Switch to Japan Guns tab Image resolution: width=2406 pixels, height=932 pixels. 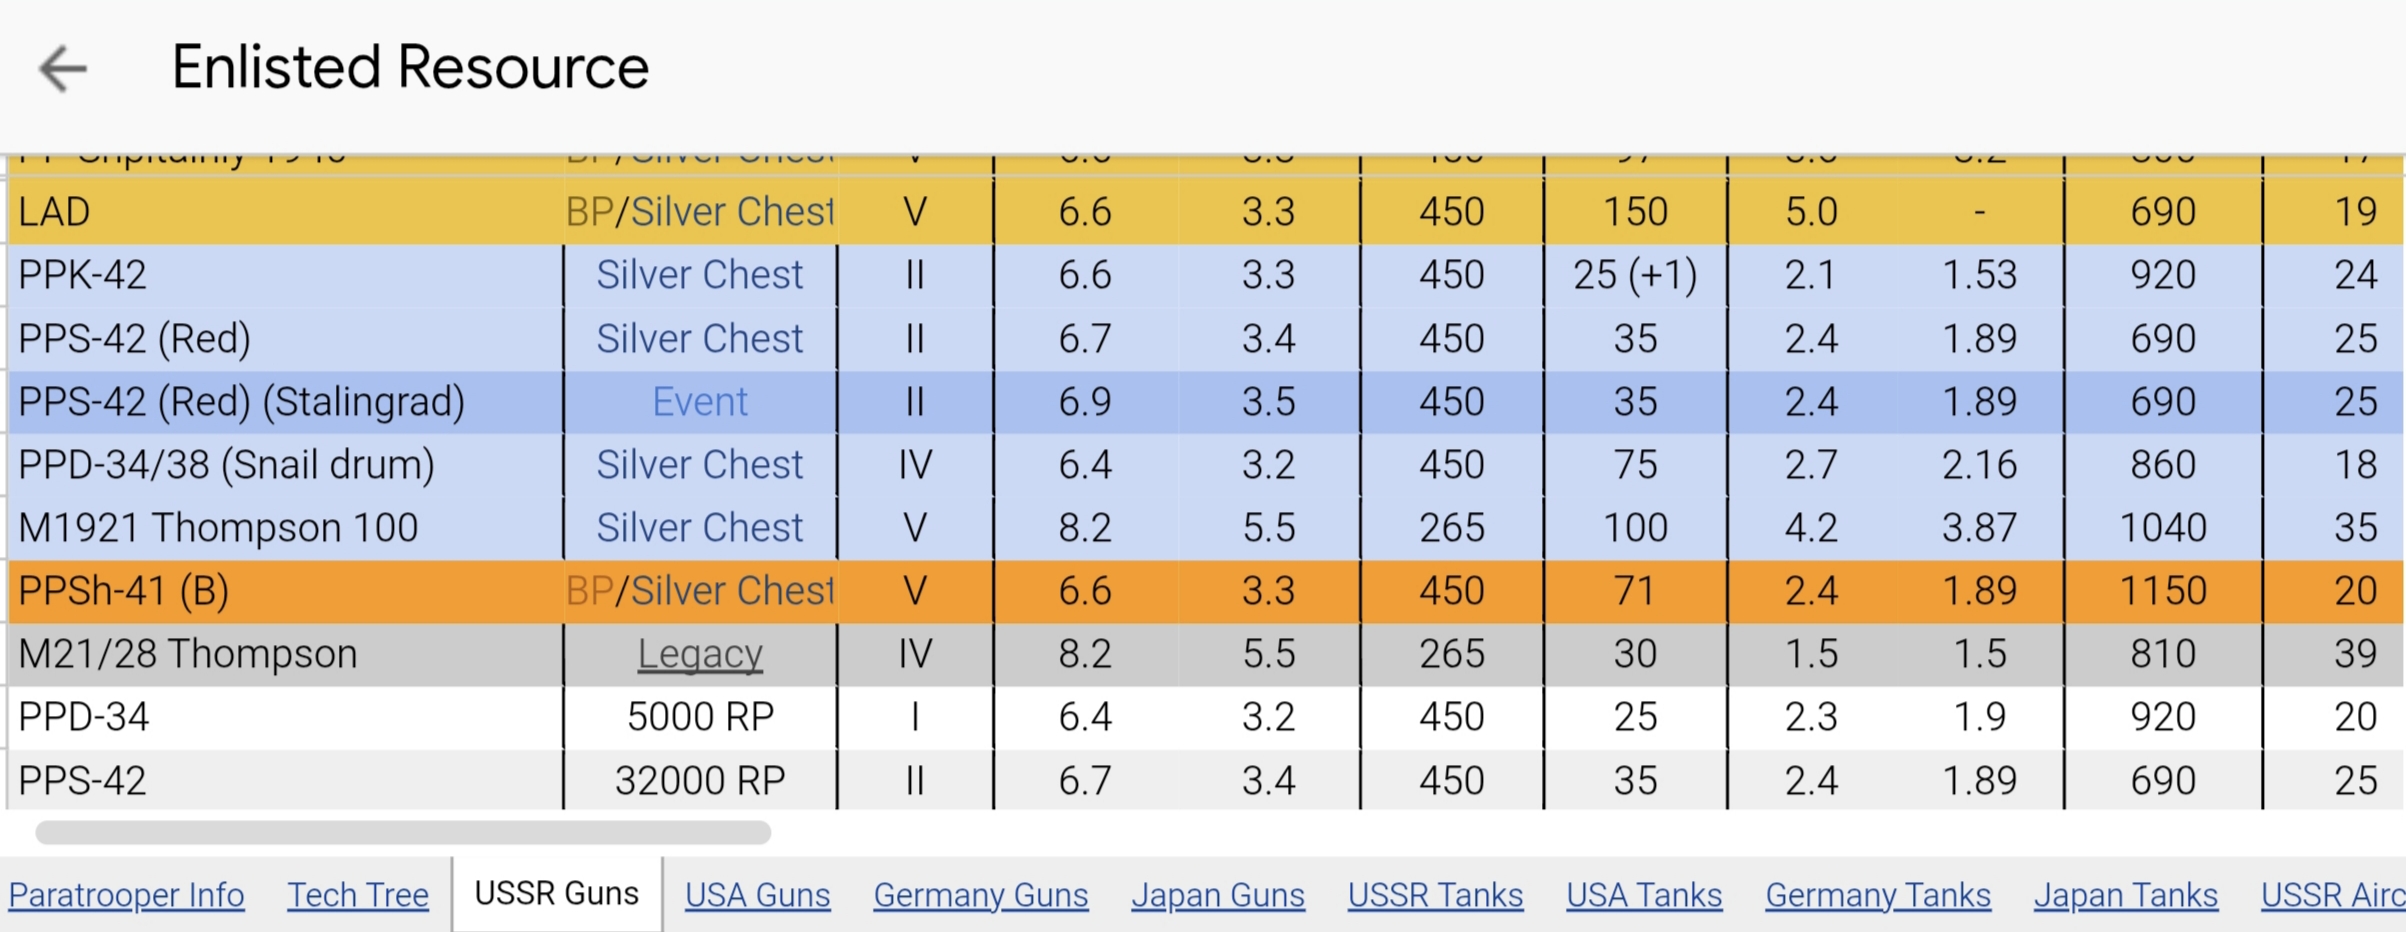pos(1217,895)
